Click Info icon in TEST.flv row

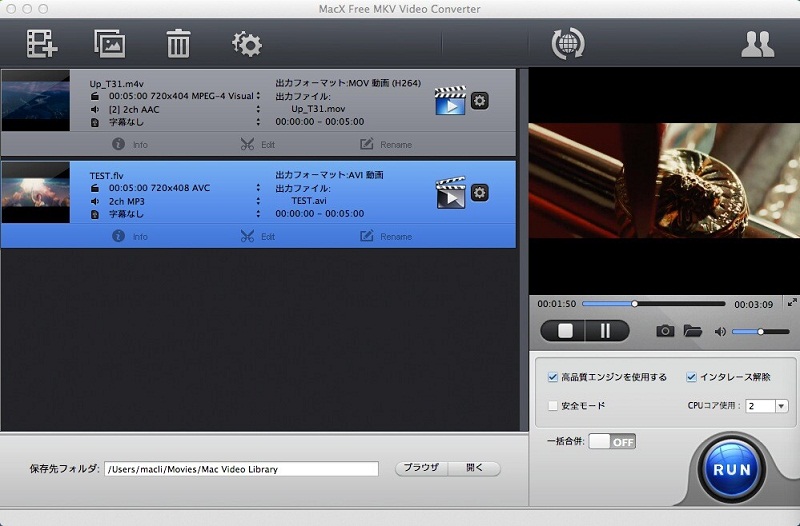tap(118, 236)
